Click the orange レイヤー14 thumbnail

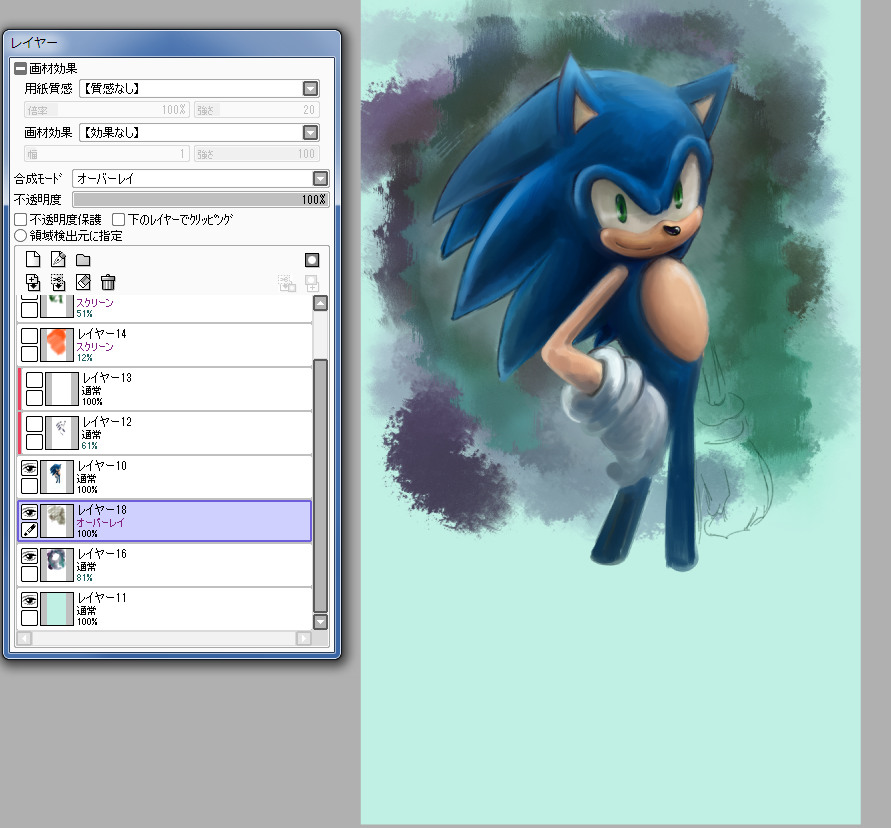click(x=57, y=345)
